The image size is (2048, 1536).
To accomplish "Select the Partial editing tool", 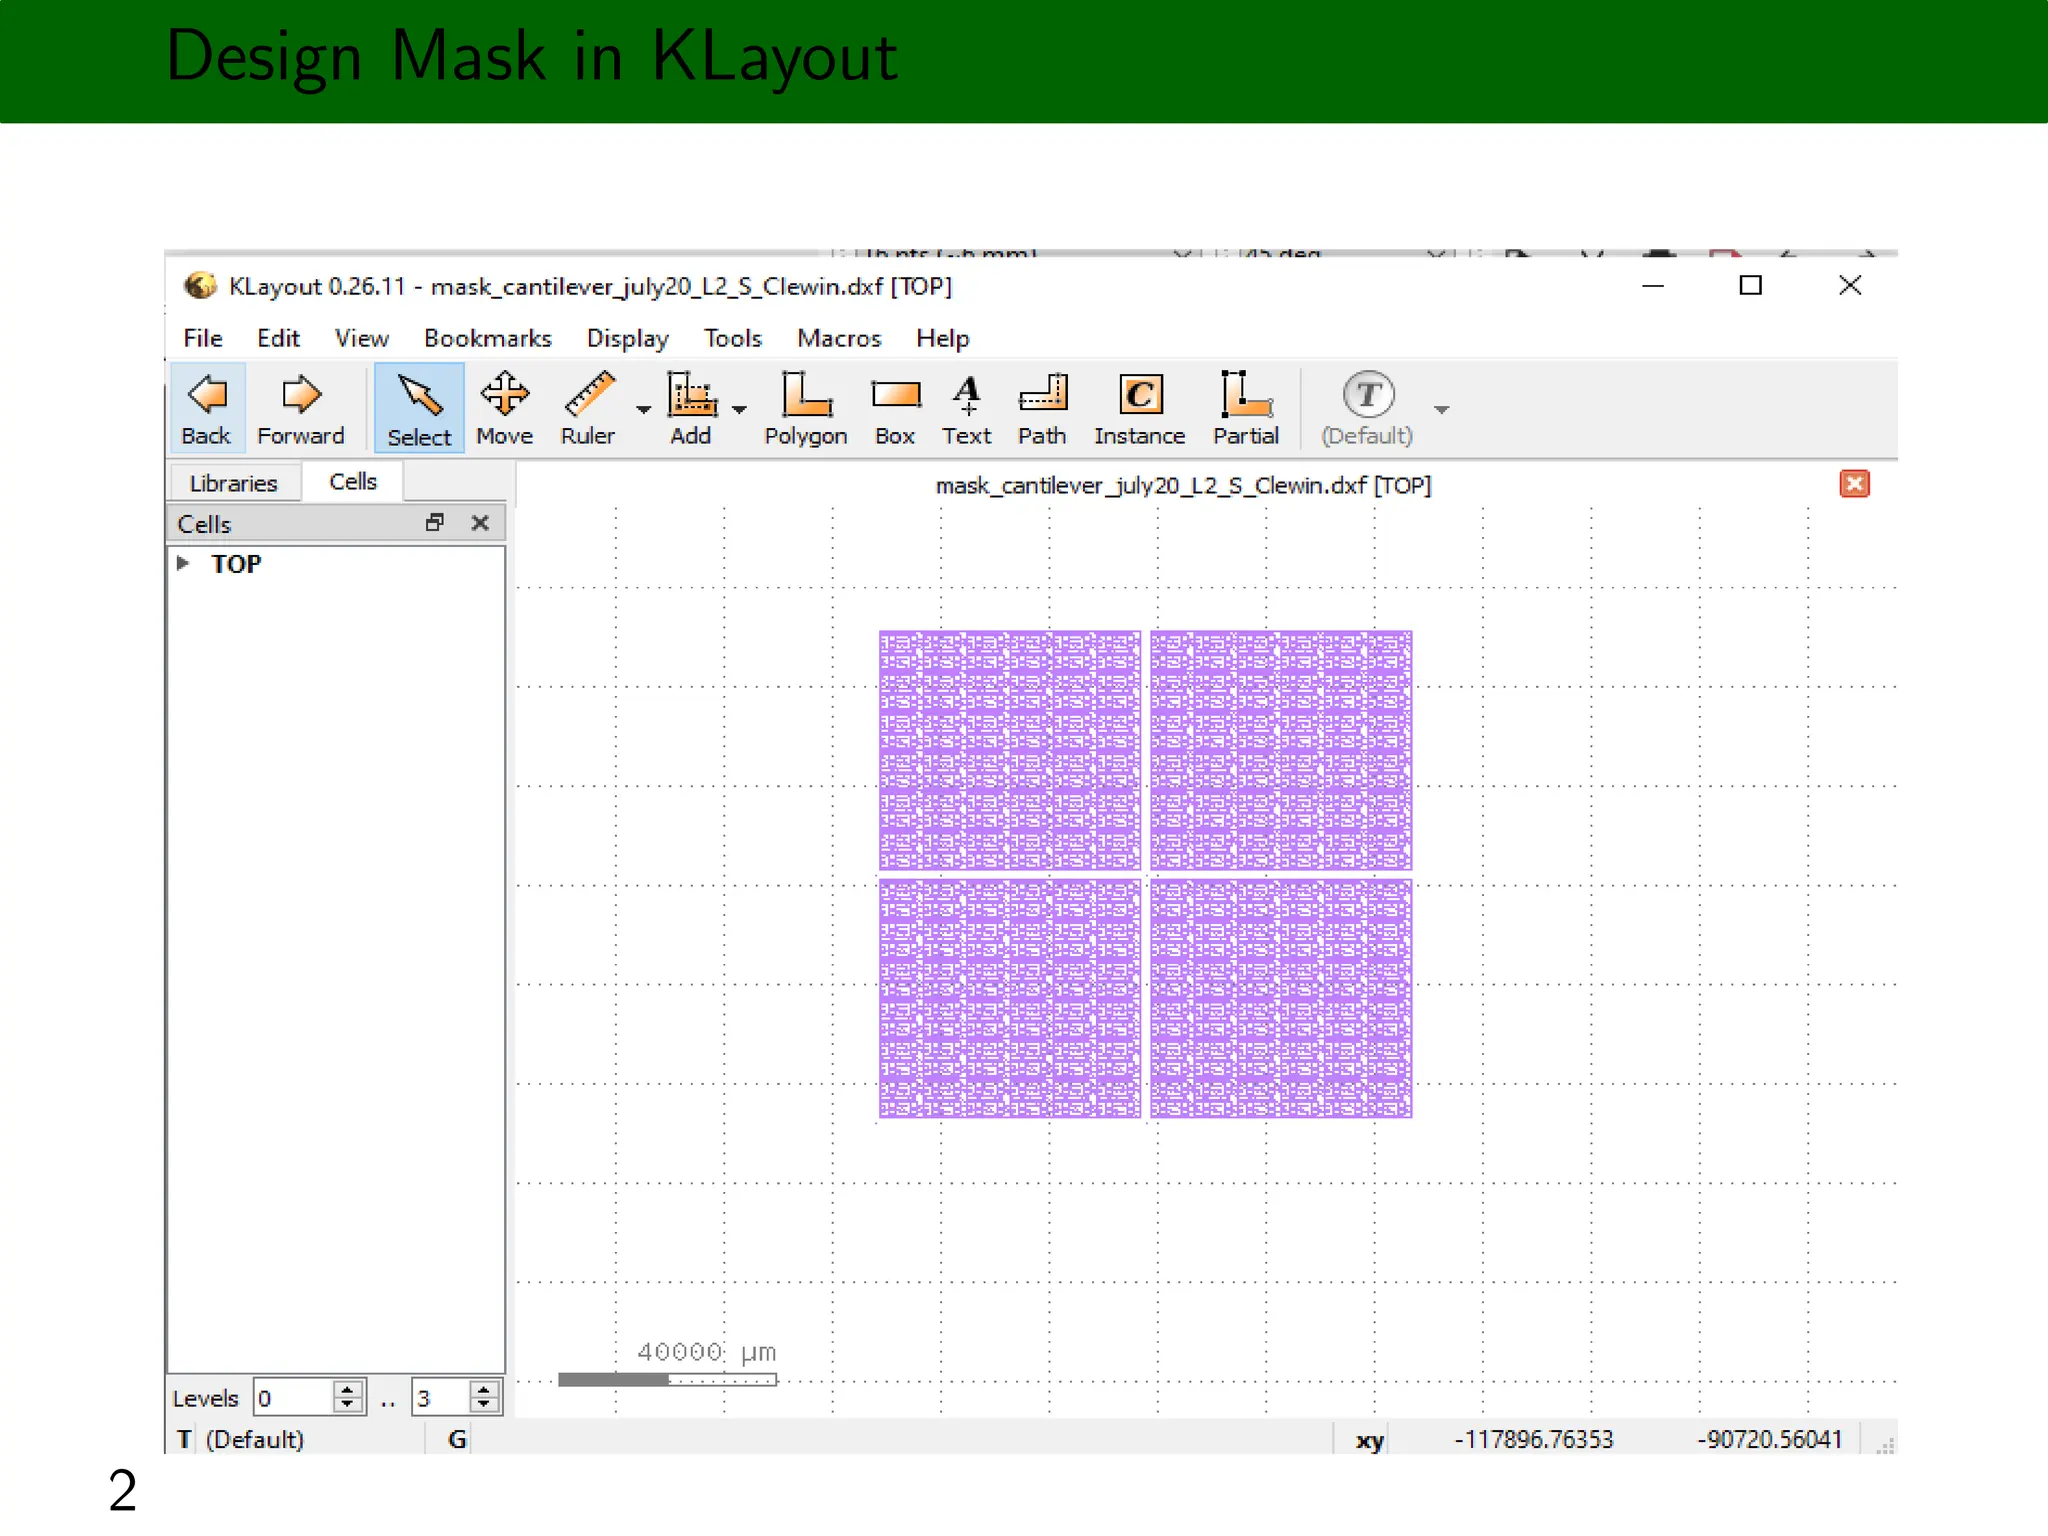I will point(1245,408).
